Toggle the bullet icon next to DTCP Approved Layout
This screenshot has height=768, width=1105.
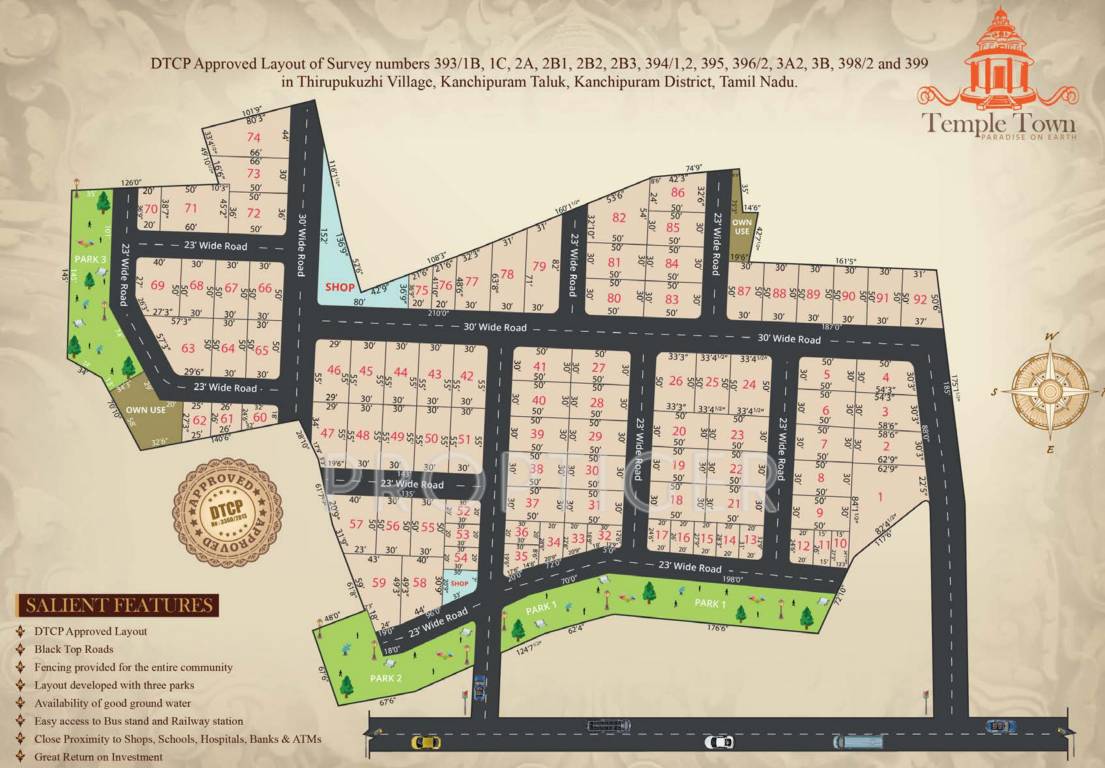[21, 631]
